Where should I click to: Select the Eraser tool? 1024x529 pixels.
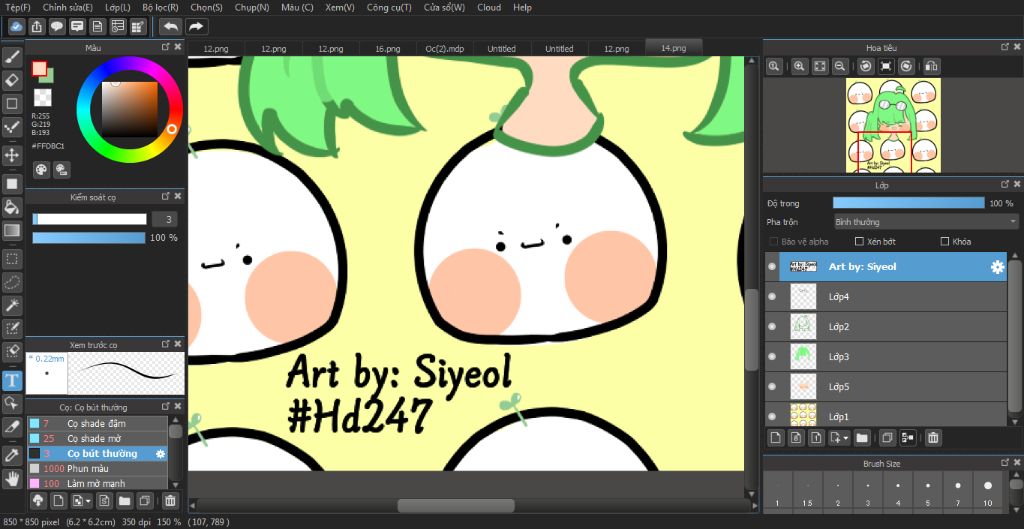point(13,80)
